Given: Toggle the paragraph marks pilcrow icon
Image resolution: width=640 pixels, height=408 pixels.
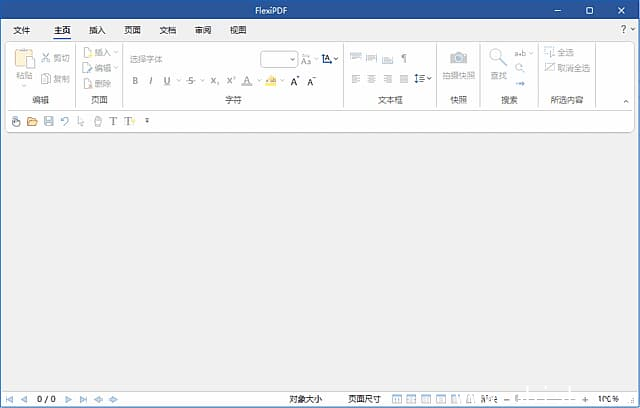Looking at the screenshot, I should coord(404,58).
